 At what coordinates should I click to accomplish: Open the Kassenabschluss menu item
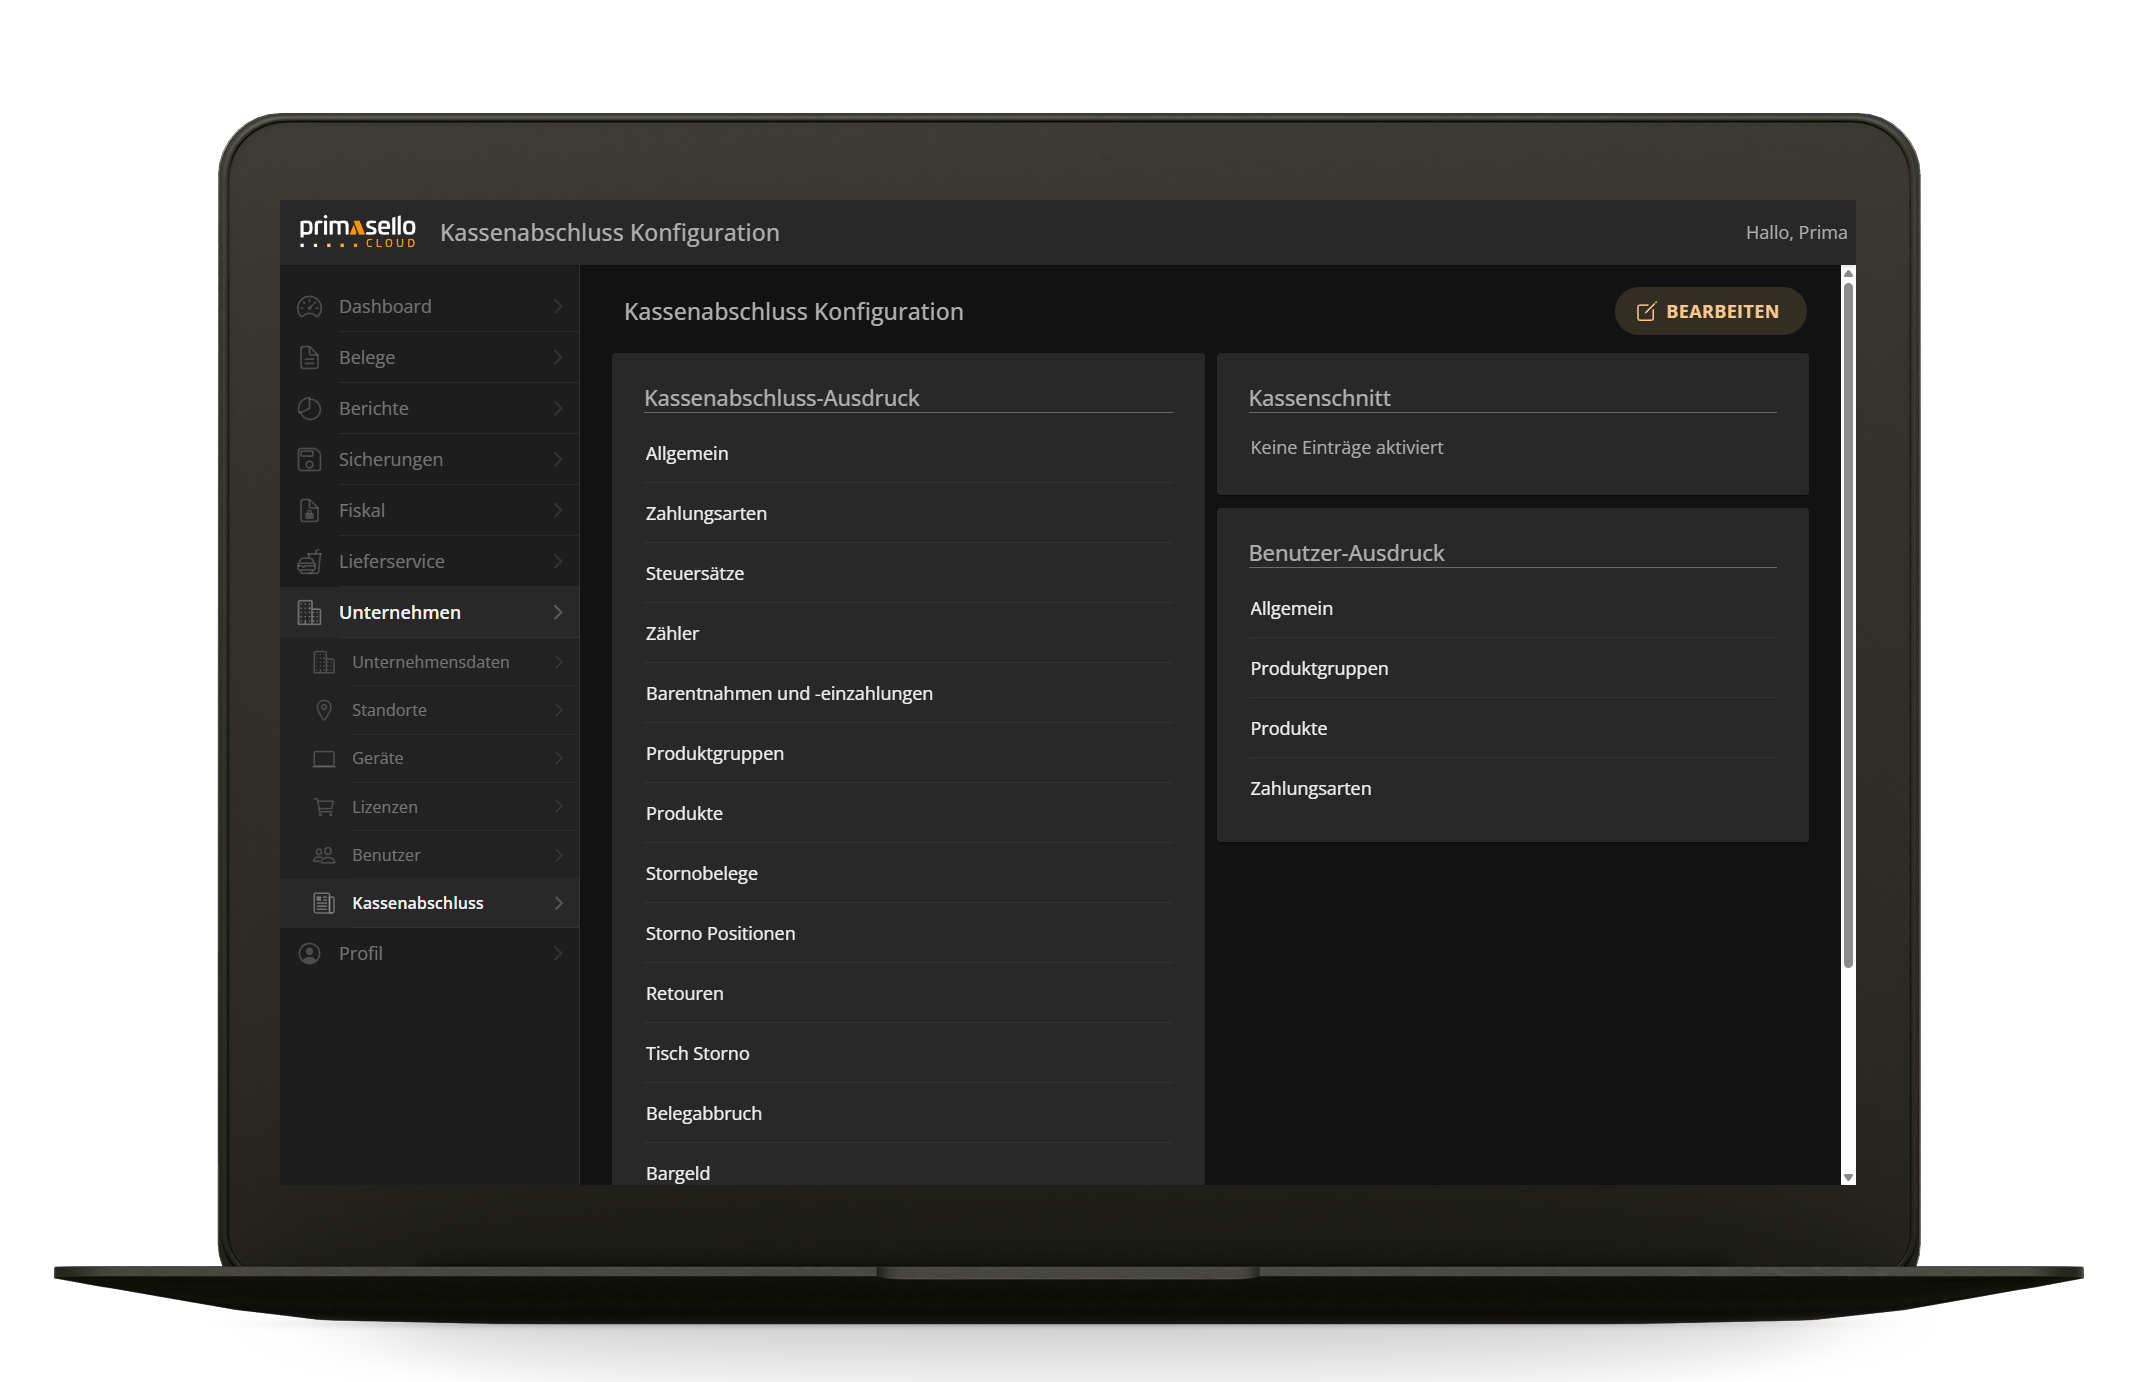point(417,902)
